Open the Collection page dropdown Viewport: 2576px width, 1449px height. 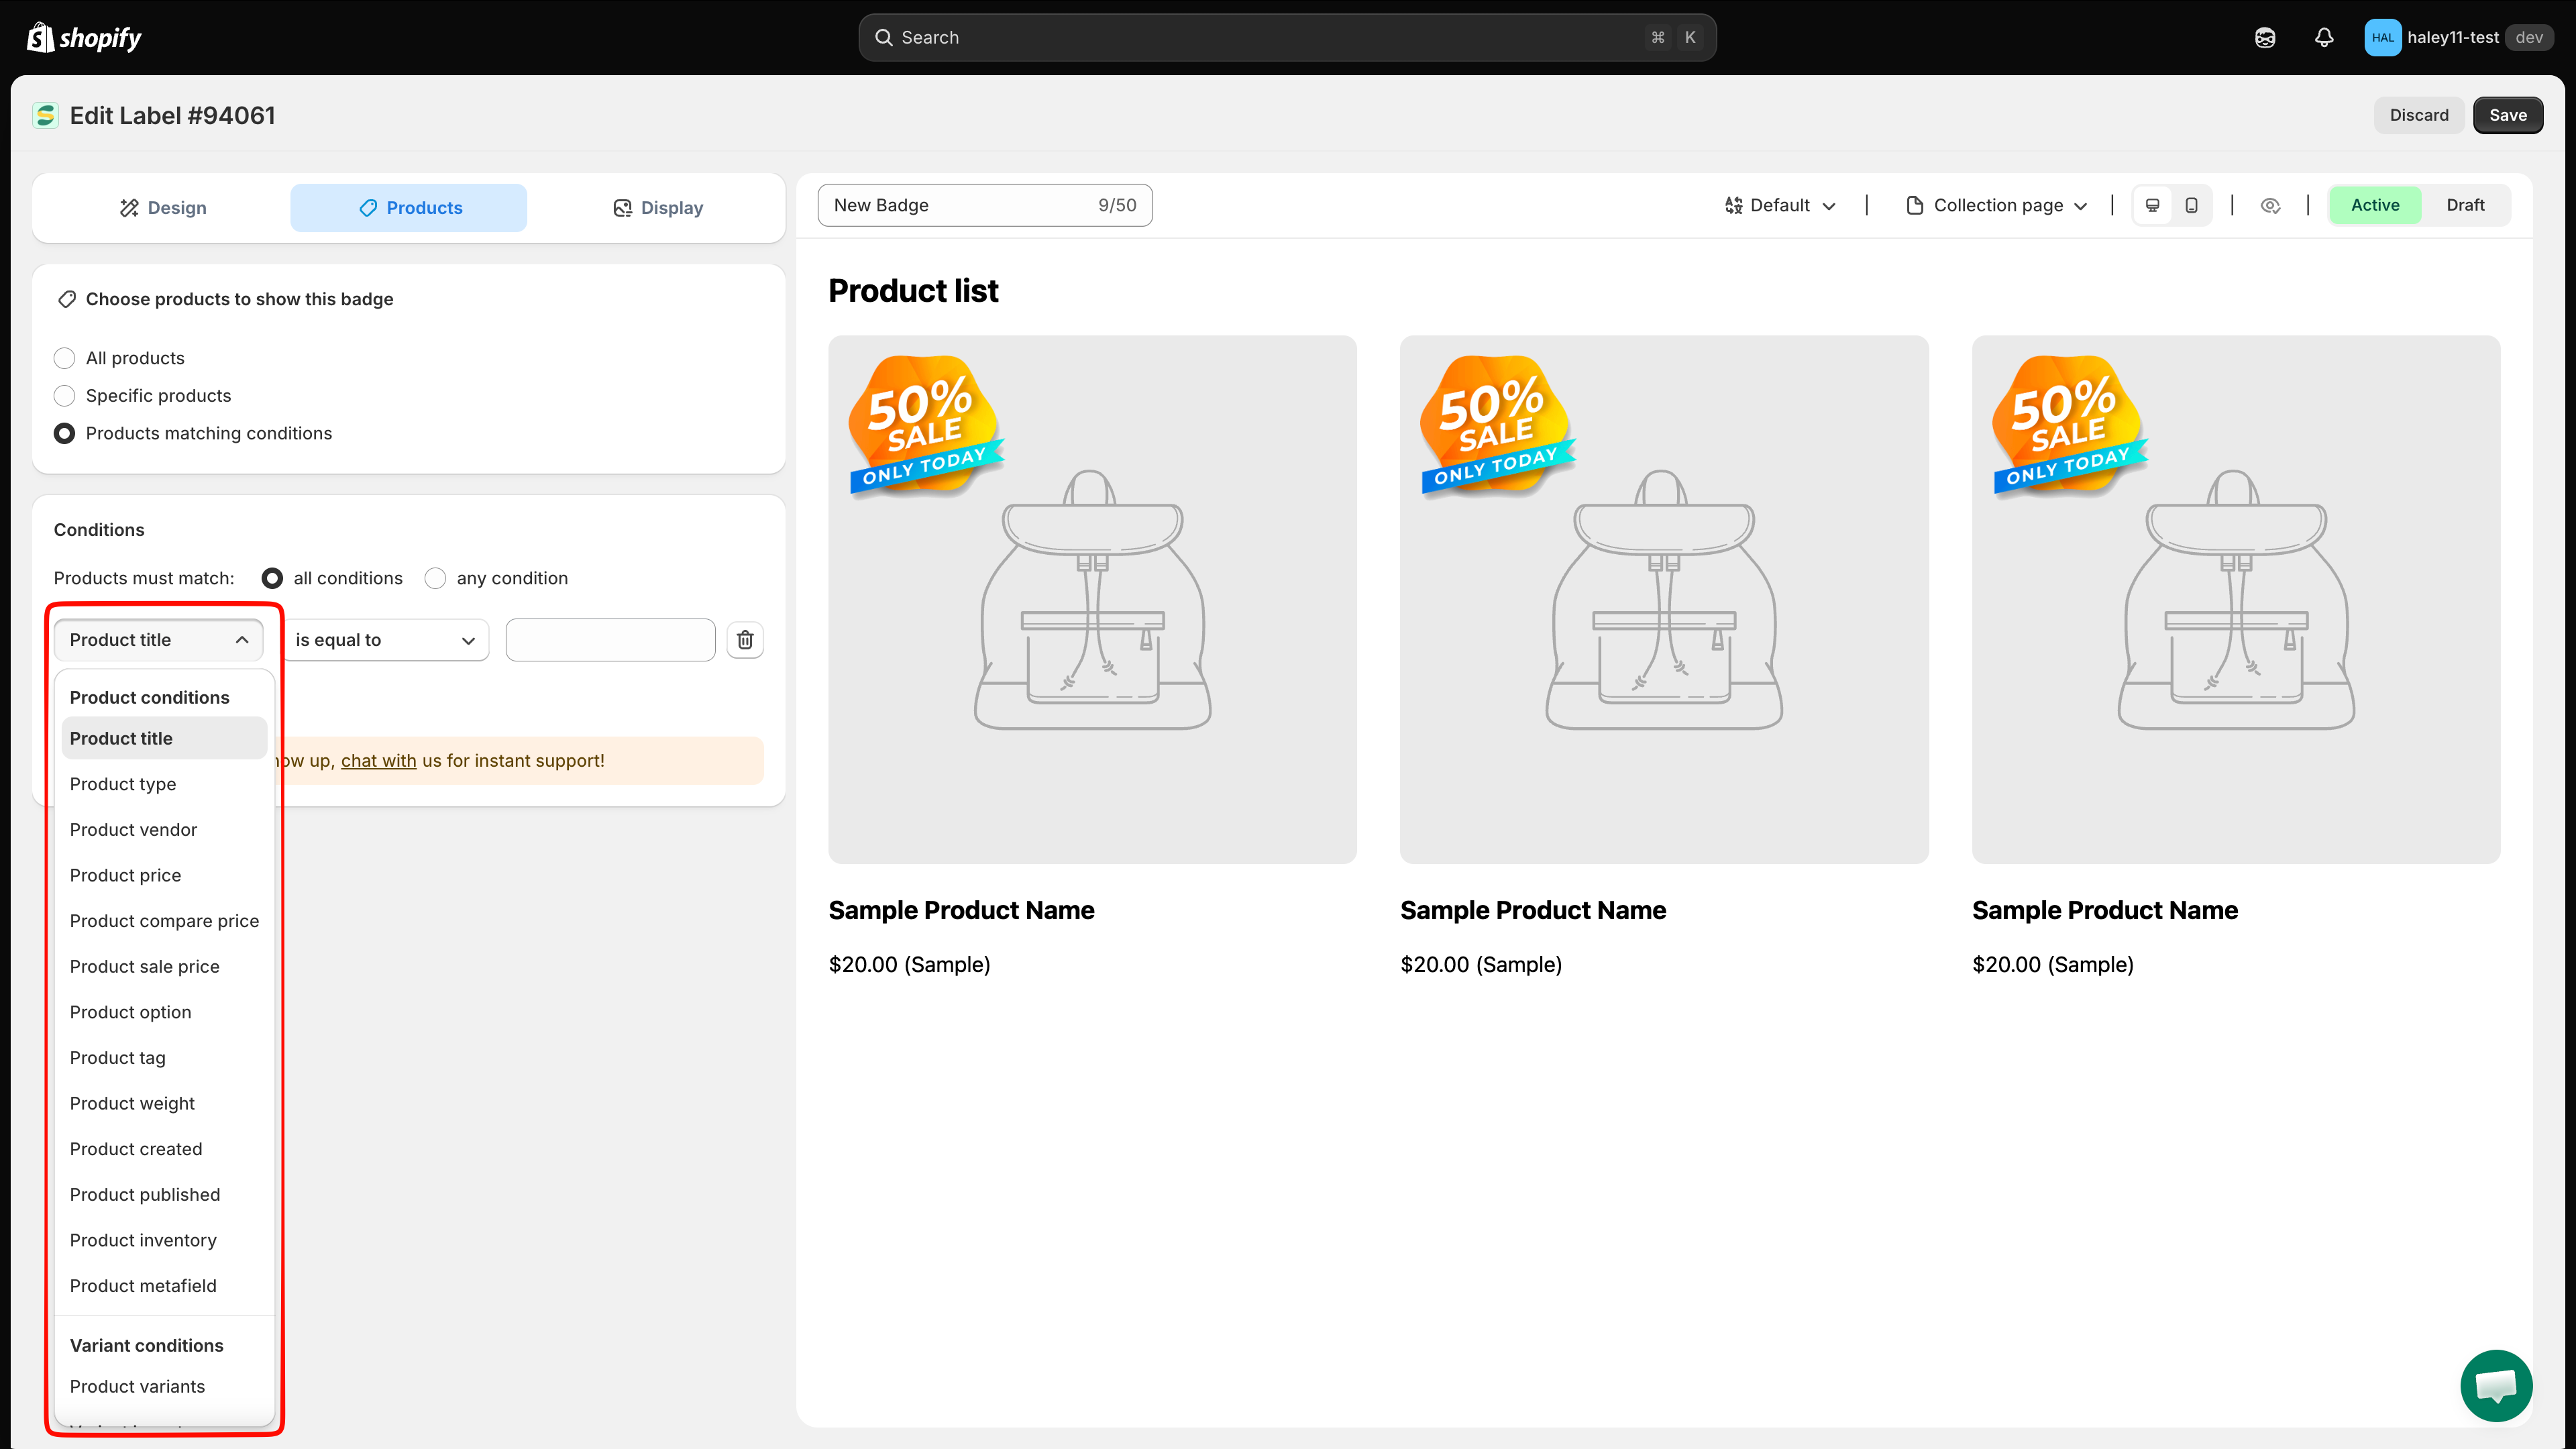tap(1997, 205)
